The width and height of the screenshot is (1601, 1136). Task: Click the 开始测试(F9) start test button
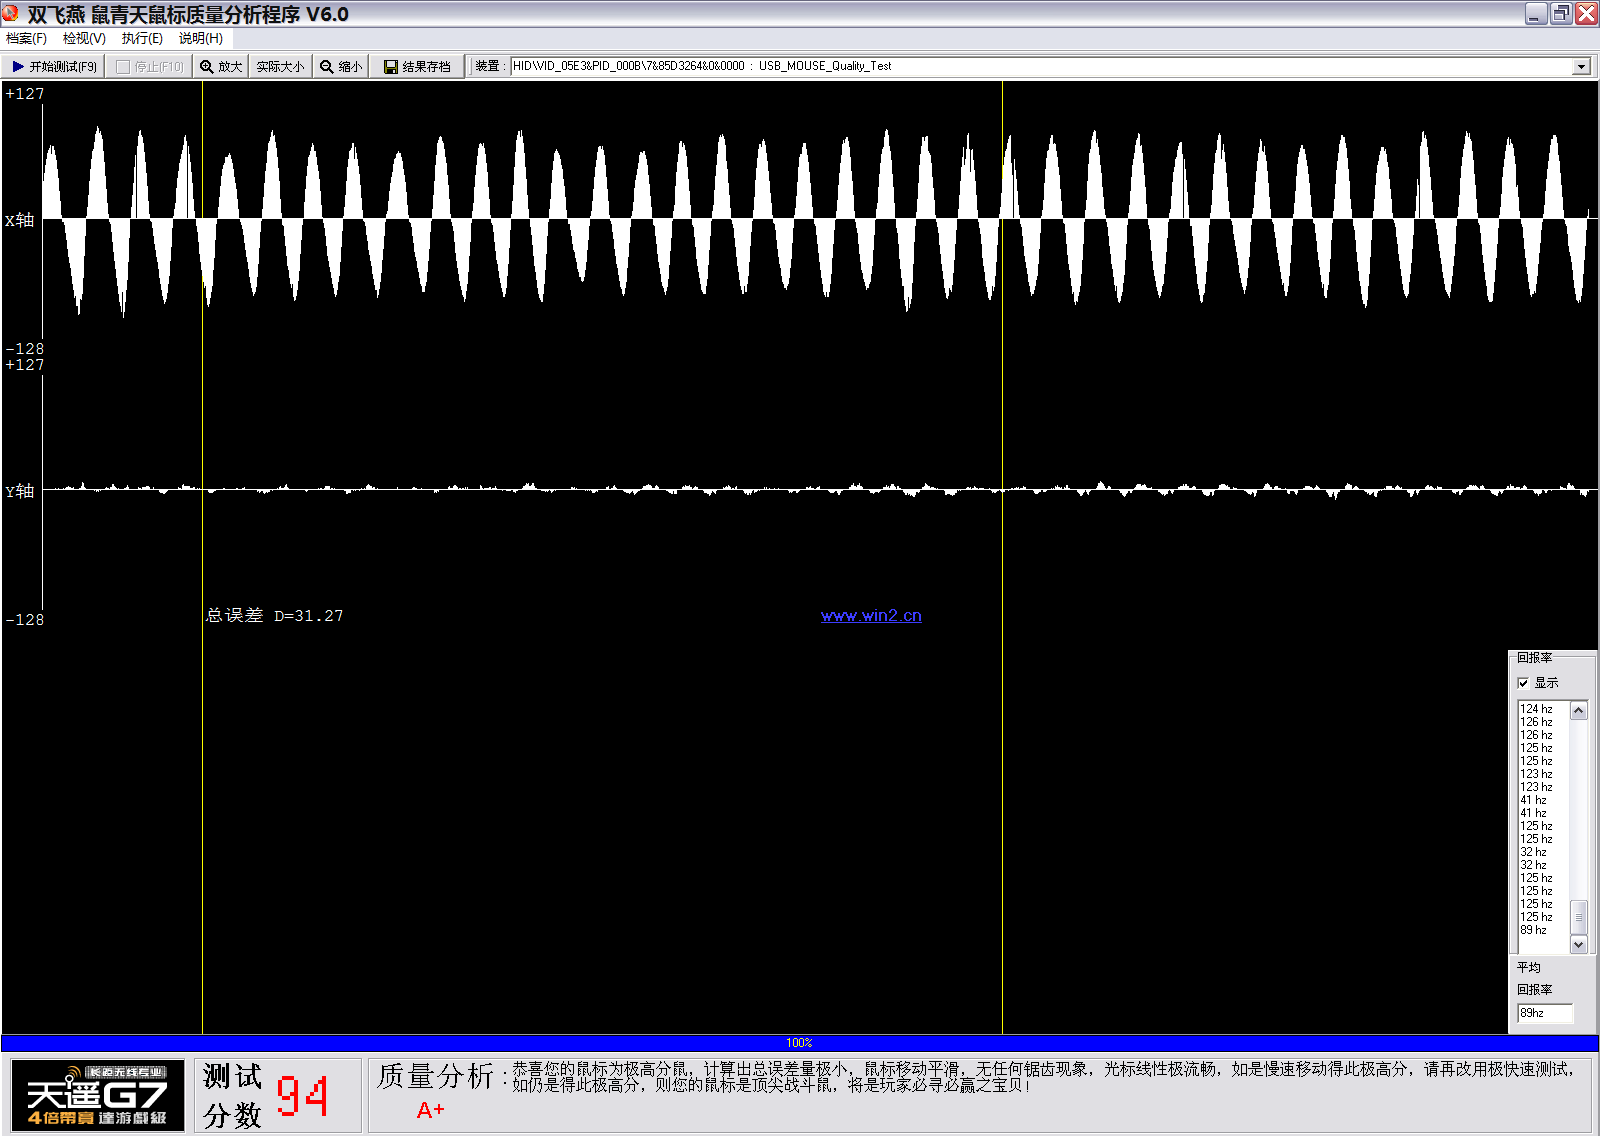tap(54, 67)
